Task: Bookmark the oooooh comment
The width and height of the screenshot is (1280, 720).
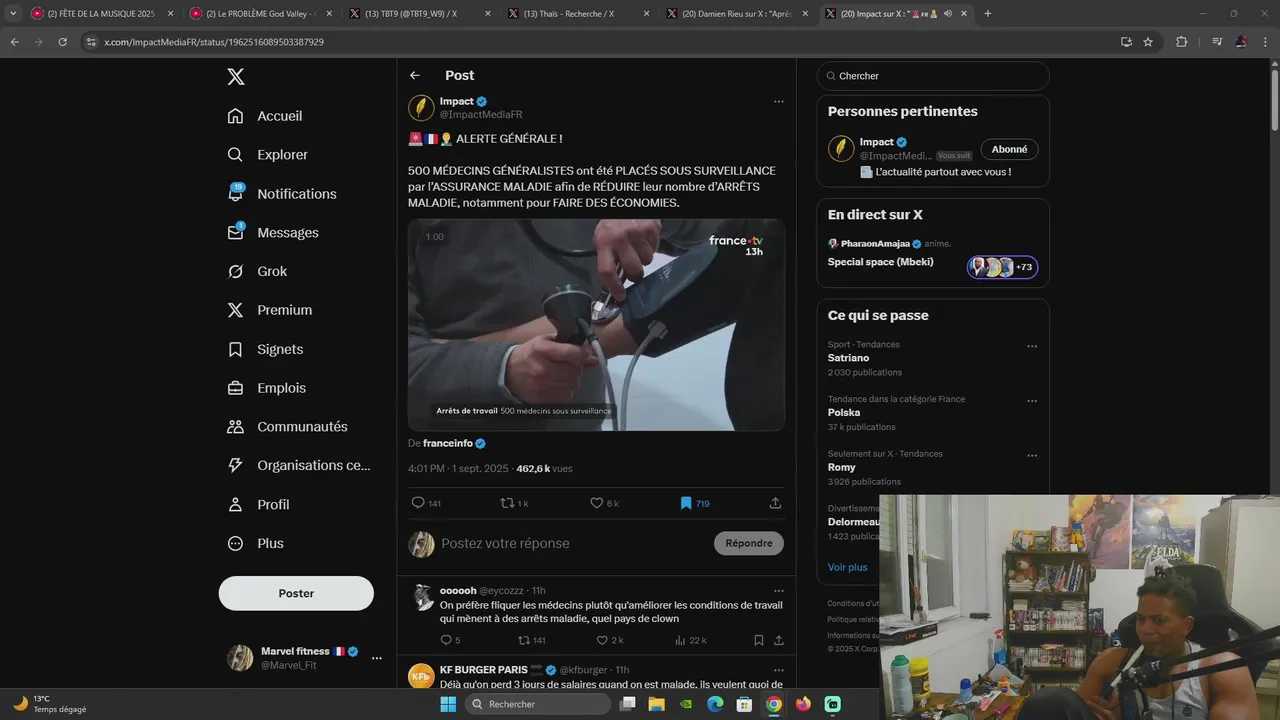Action: click(758, 640)
